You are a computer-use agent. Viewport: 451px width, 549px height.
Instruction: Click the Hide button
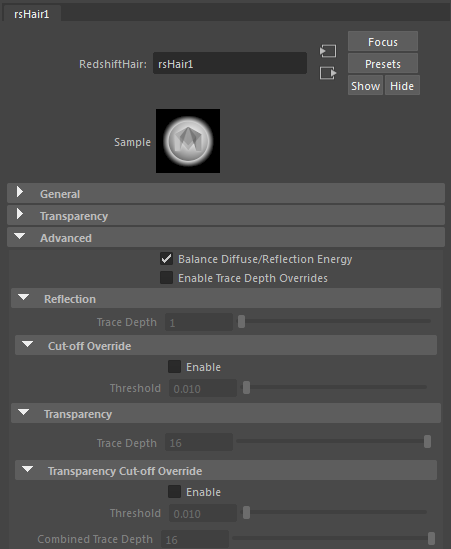[402, 85]
